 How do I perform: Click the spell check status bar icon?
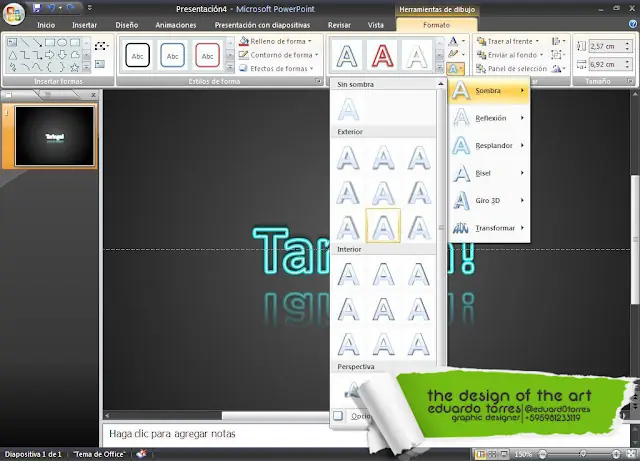point(142,453)
